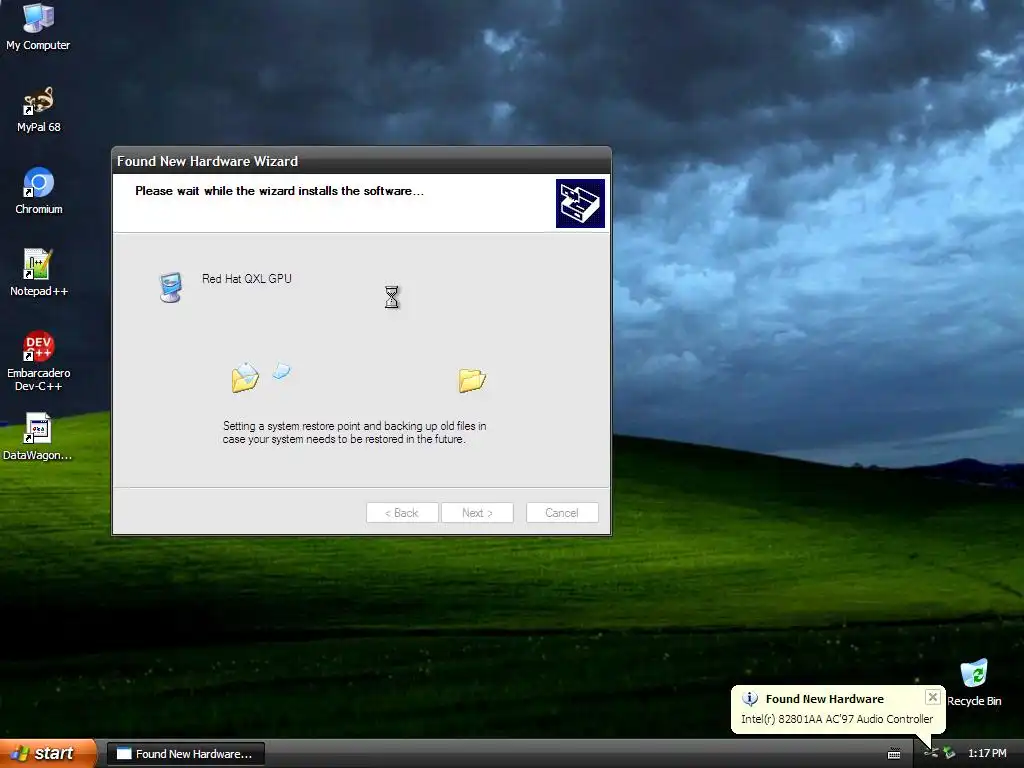Image resolution: width=1024 pixels, height=768 pixels.
Task: Click the destination folder animation icon
Action: 472,380
